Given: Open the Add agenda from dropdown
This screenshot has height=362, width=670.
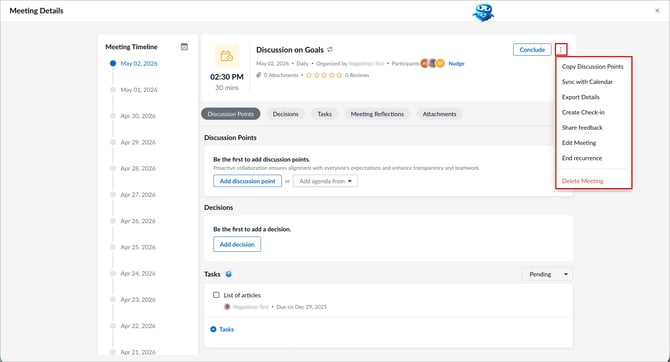Looking at the screenshot, I should pos(326,181).
